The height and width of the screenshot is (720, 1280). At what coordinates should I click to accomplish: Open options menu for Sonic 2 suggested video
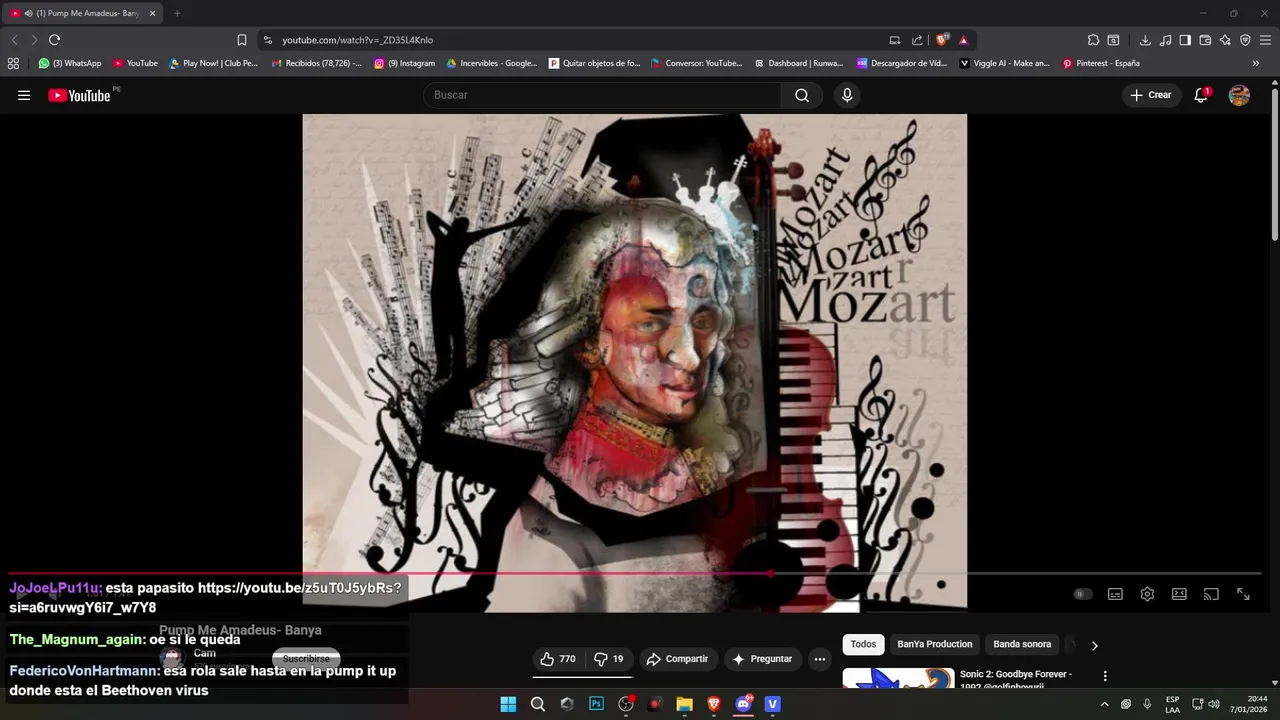[x=1105, y=676]
